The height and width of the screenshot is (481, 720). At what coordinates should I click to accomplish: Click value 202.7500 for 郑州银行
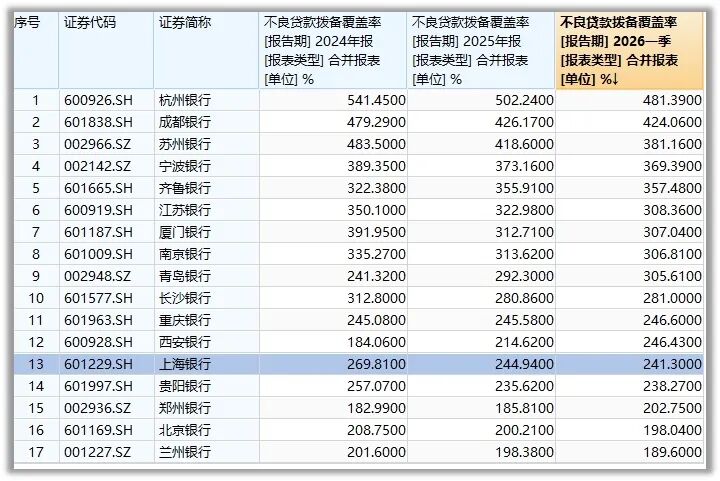click(672, 408)
